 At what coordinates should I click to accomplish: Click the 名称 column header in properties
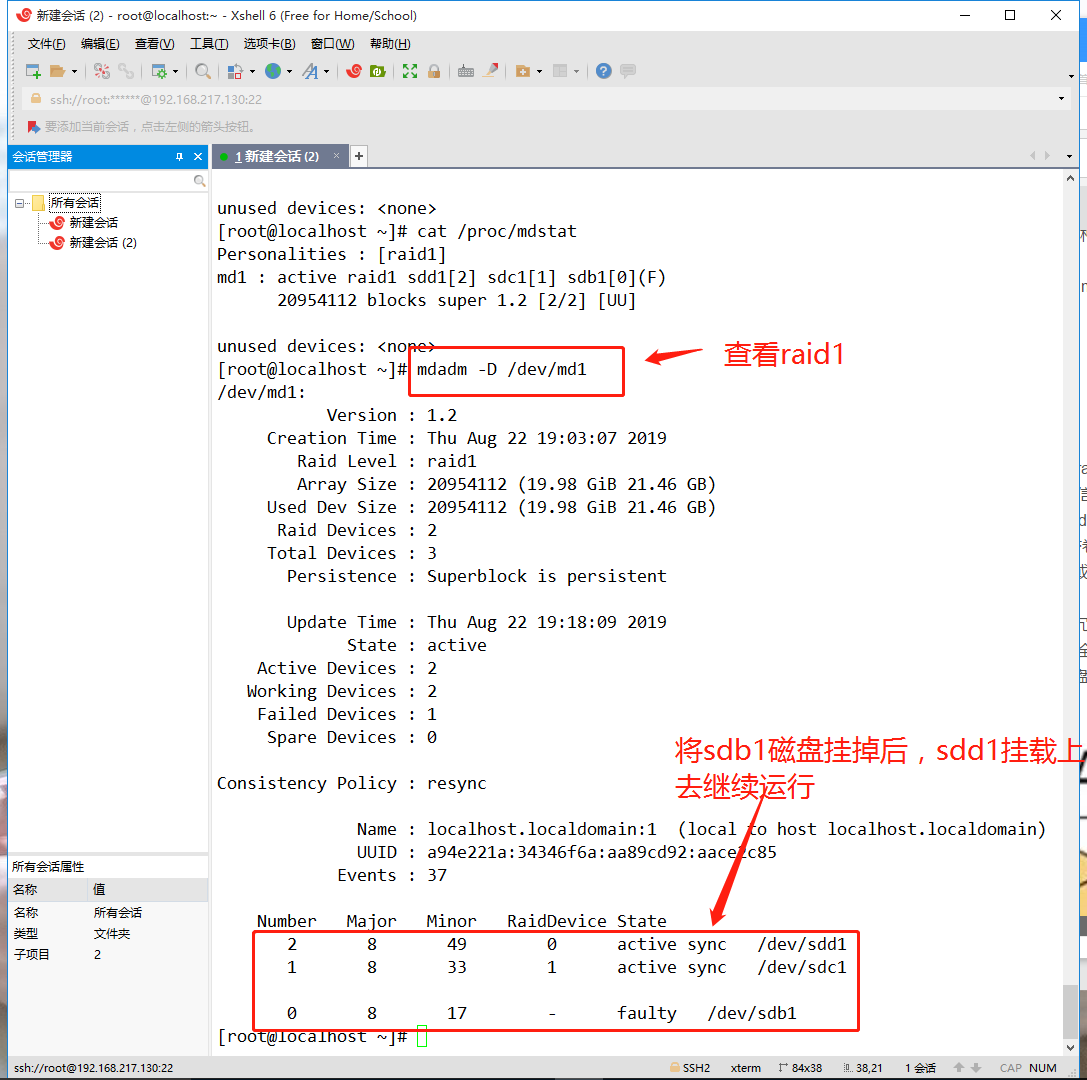pyautogui.click(x=49, y=890)
